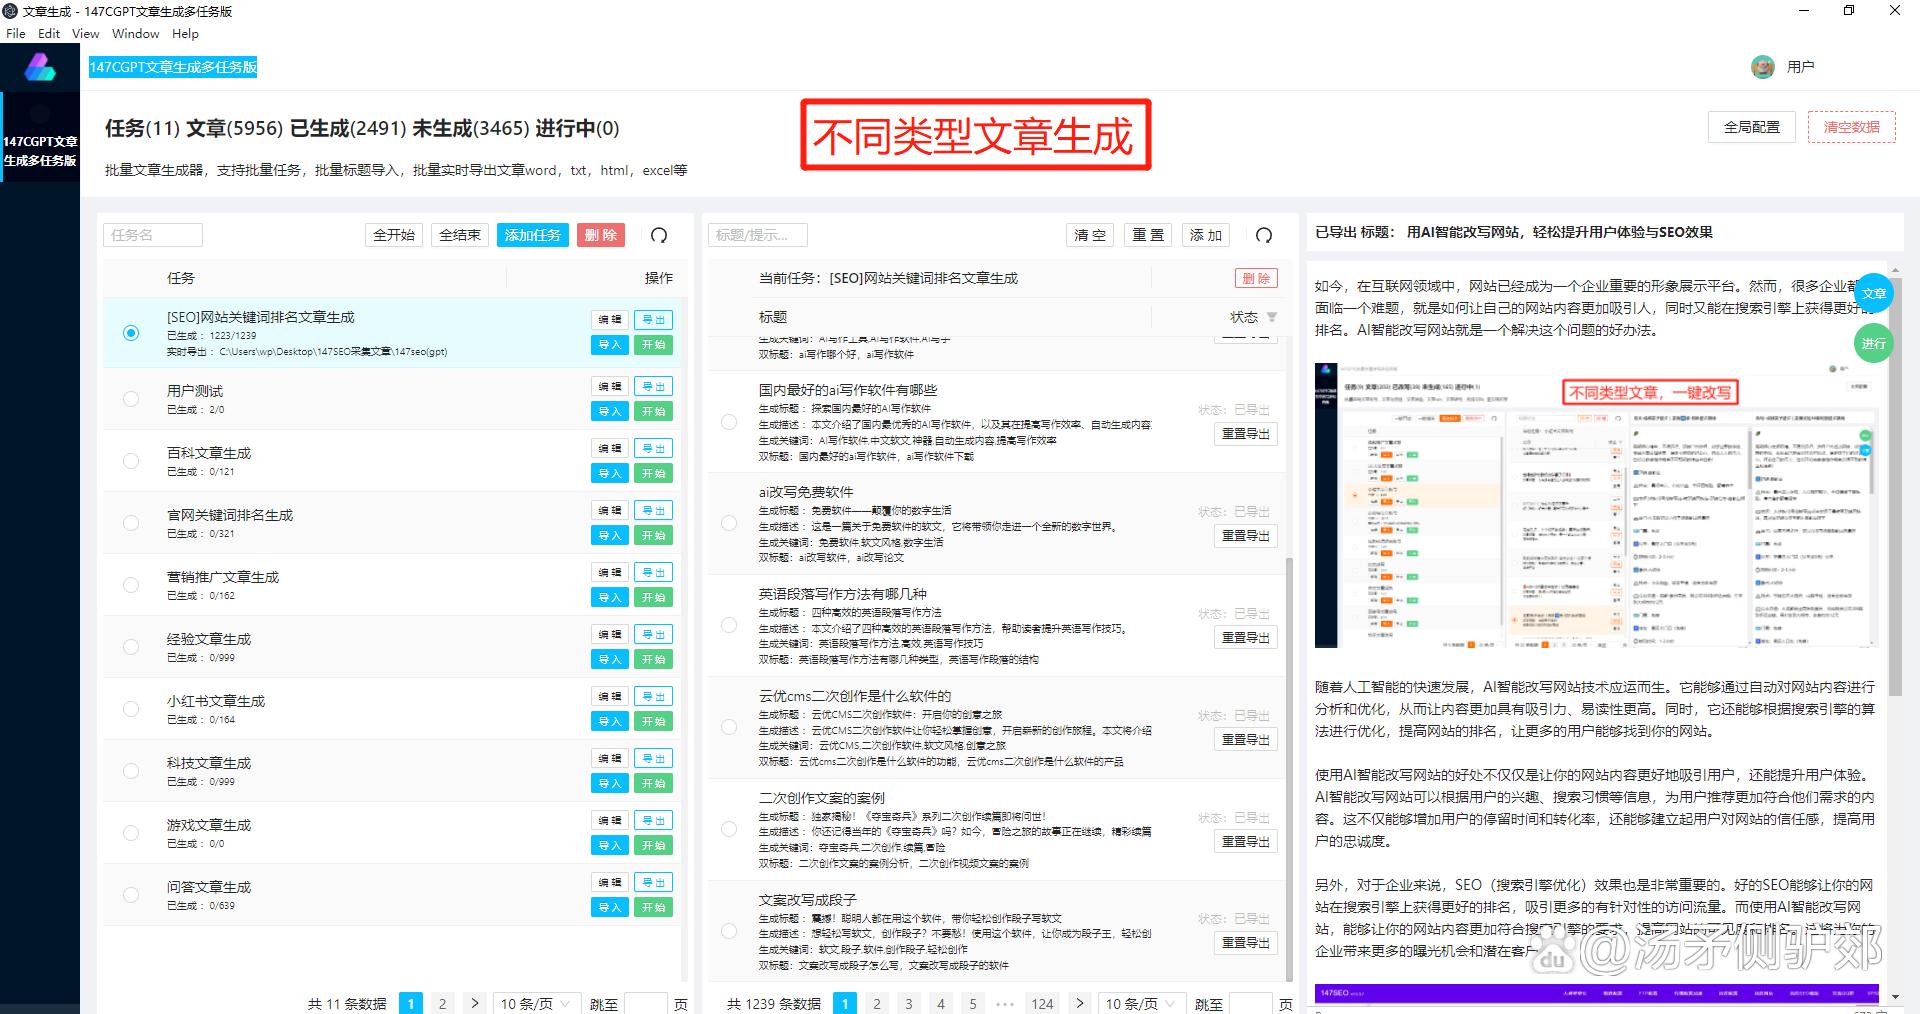Click the 全局配置 button
The height and width of the screenshot is (1014, 1920).
(1751, 127)
